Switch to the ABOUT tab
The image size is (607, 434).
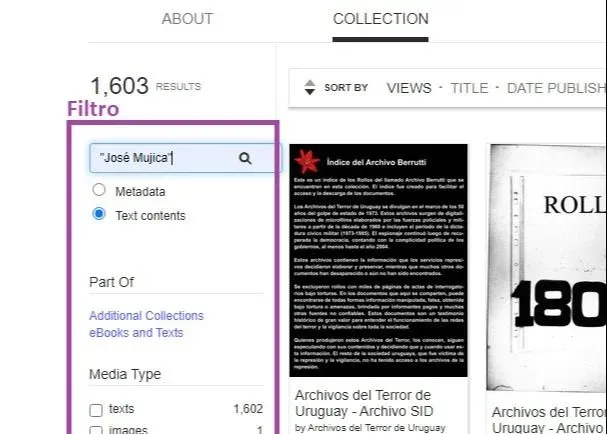tap(187, 19)
